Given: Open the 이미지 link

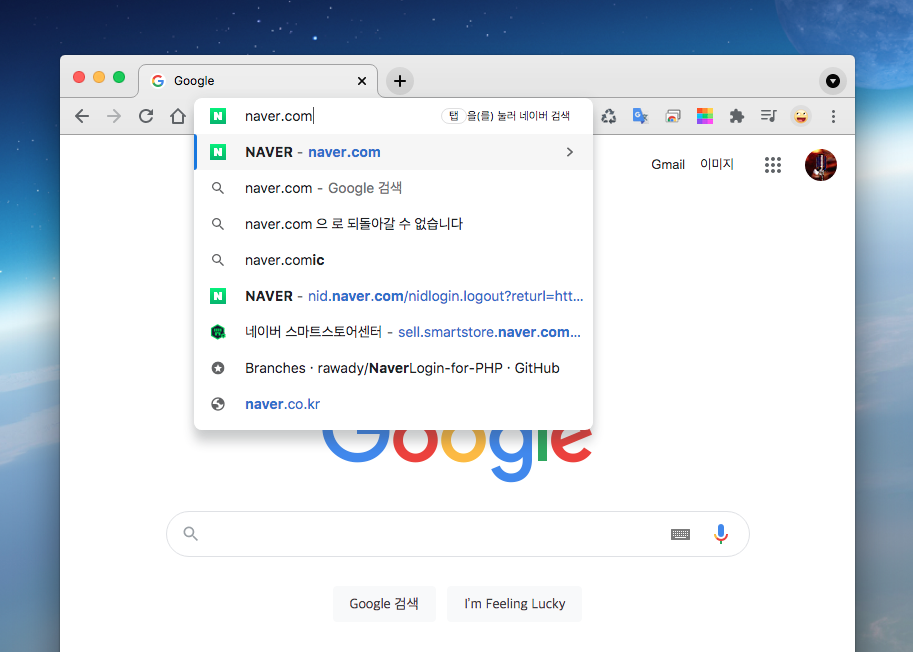Looking at the screenshot, I should point(717,165).
